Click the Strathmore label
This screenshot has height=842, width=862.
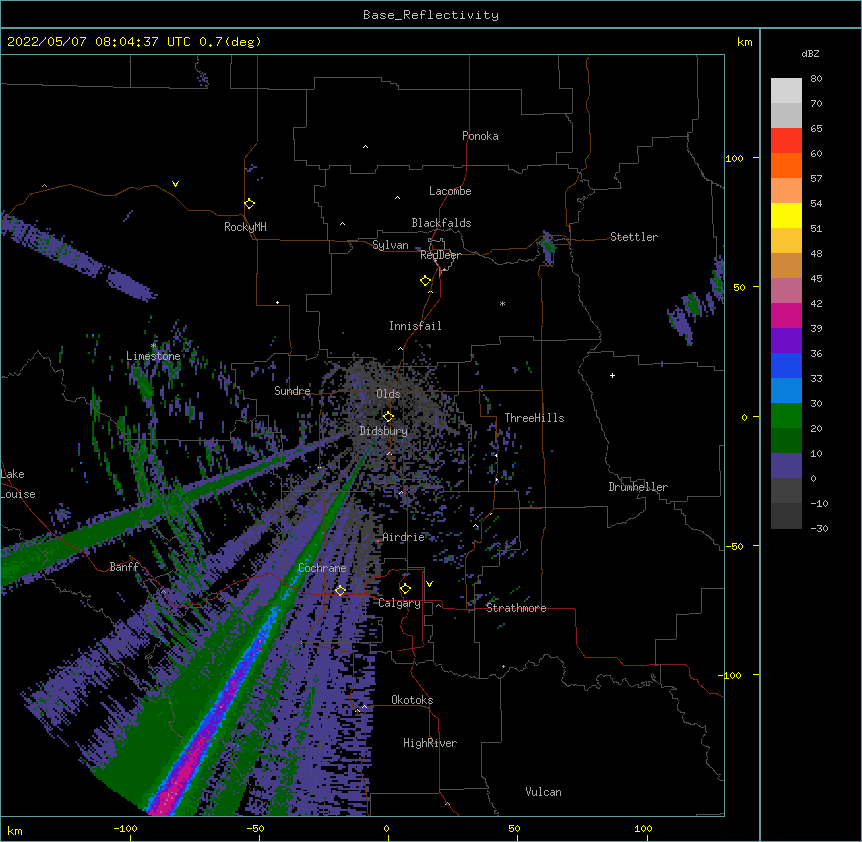point(516,608)
